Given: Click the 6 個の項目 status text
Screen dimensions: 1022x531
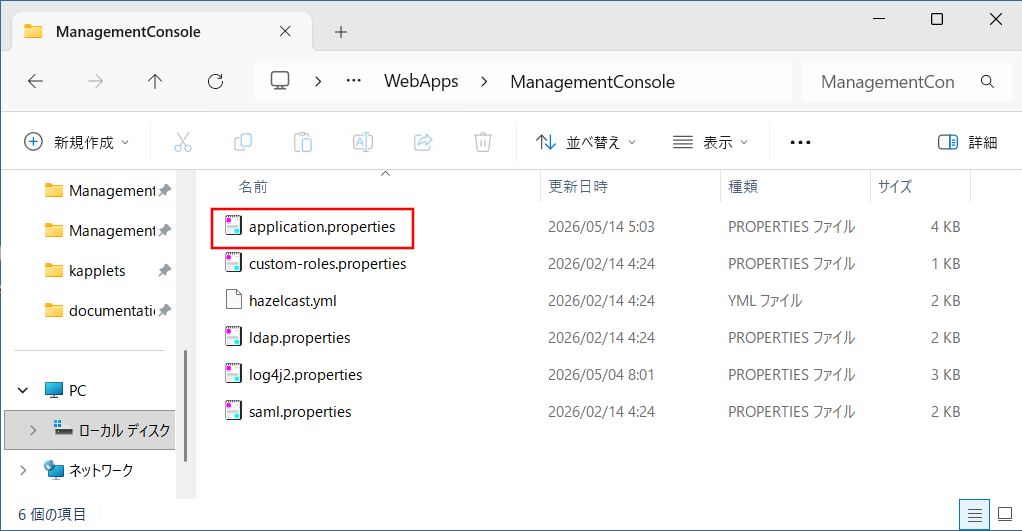Looking at the screenshot, I should [x=52, y=515].
